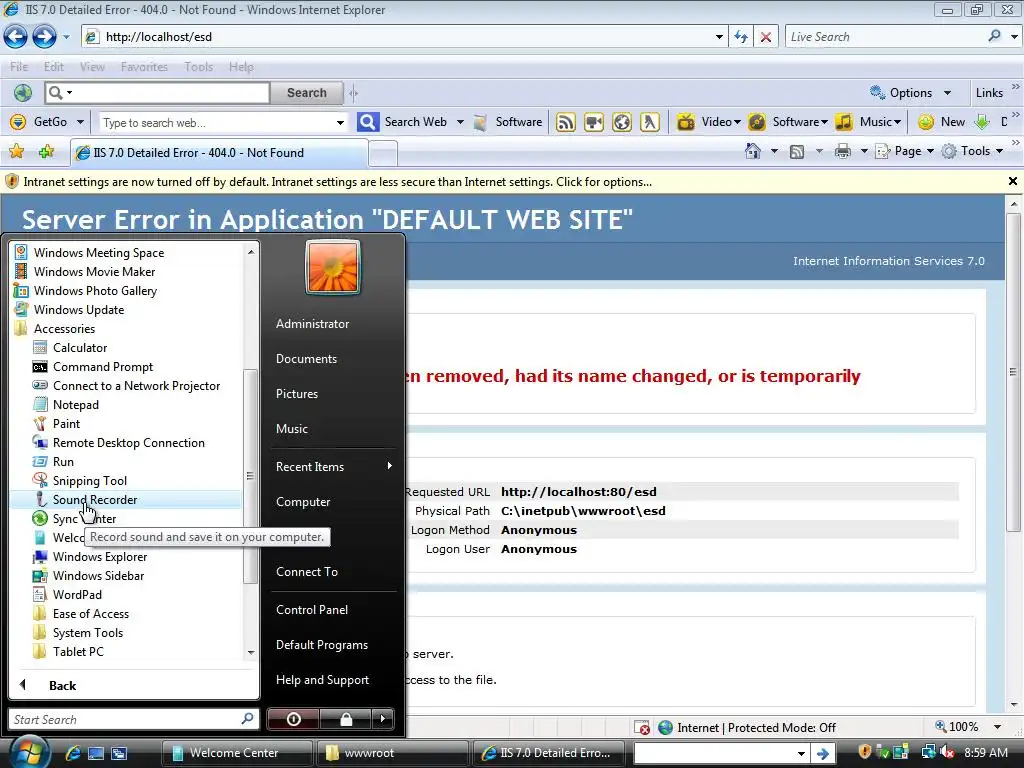Open Notepad in the Accessories list
1024x768 pixels.
click(x=76, y=404)
